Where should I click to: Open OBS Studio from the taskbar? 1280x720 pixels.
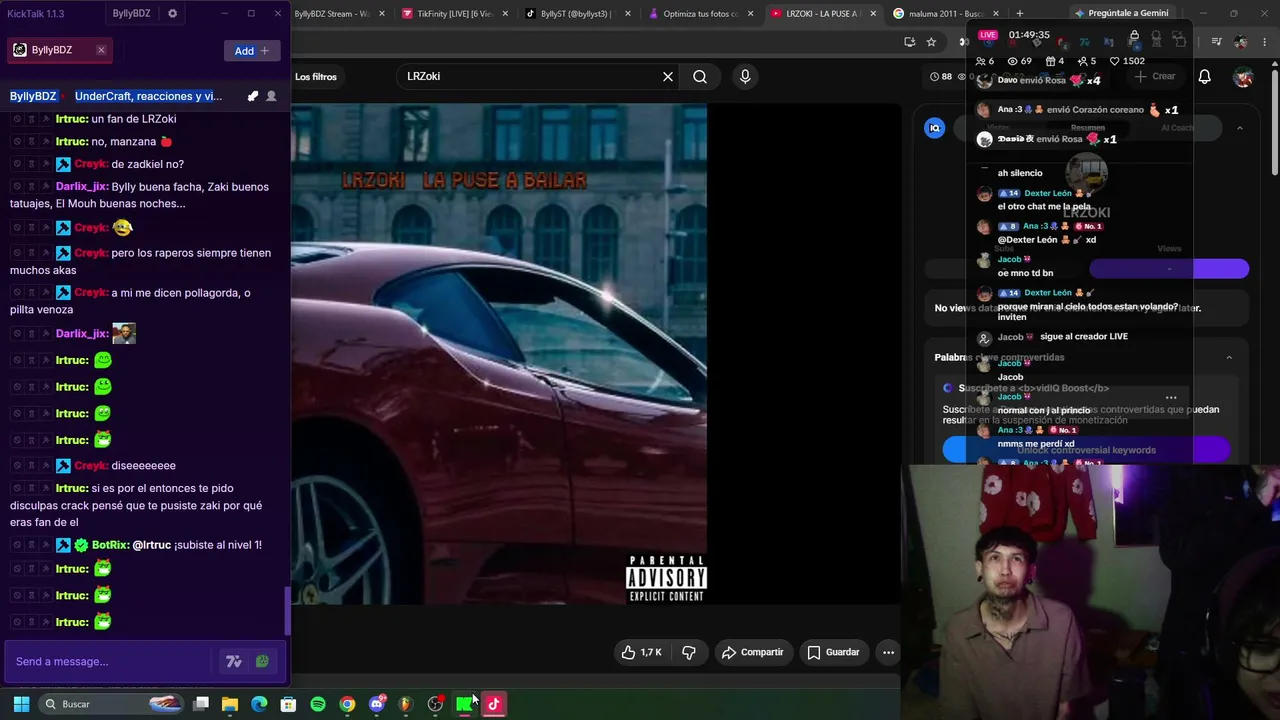tap(435, 704)
